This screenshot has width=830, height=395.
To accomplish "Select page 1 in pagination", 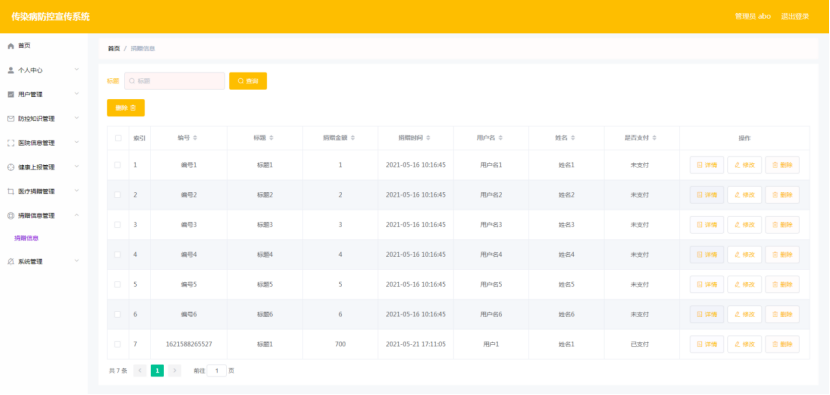I will pyautogui.click(x=157, y=371).
